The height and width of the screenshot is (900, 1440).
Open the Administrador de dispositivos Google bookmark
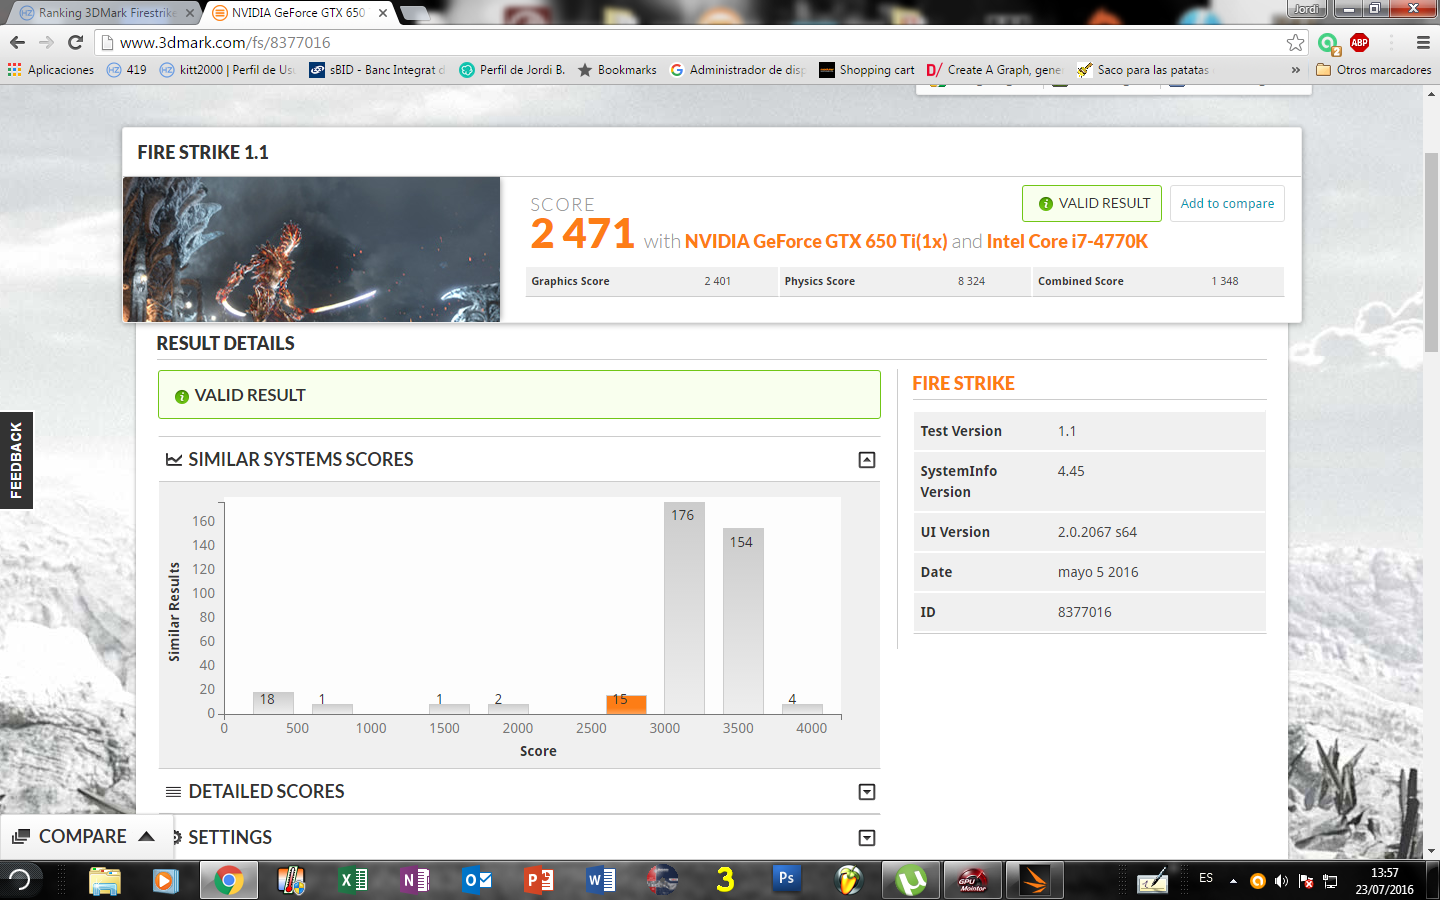[x=737, y=70]
